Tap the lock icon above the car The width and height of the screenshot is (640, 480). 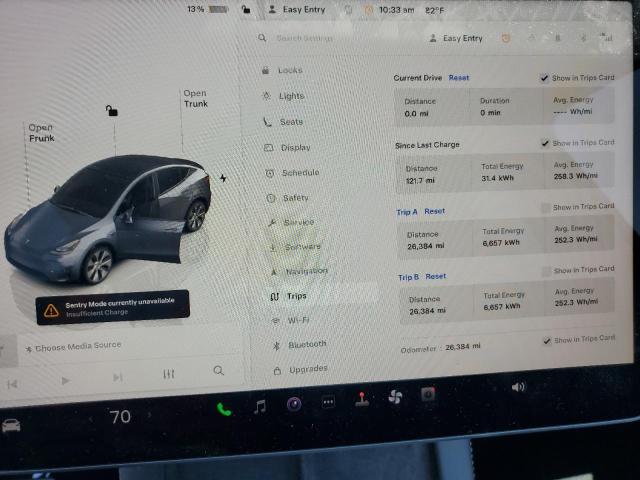tap(111, 110)
